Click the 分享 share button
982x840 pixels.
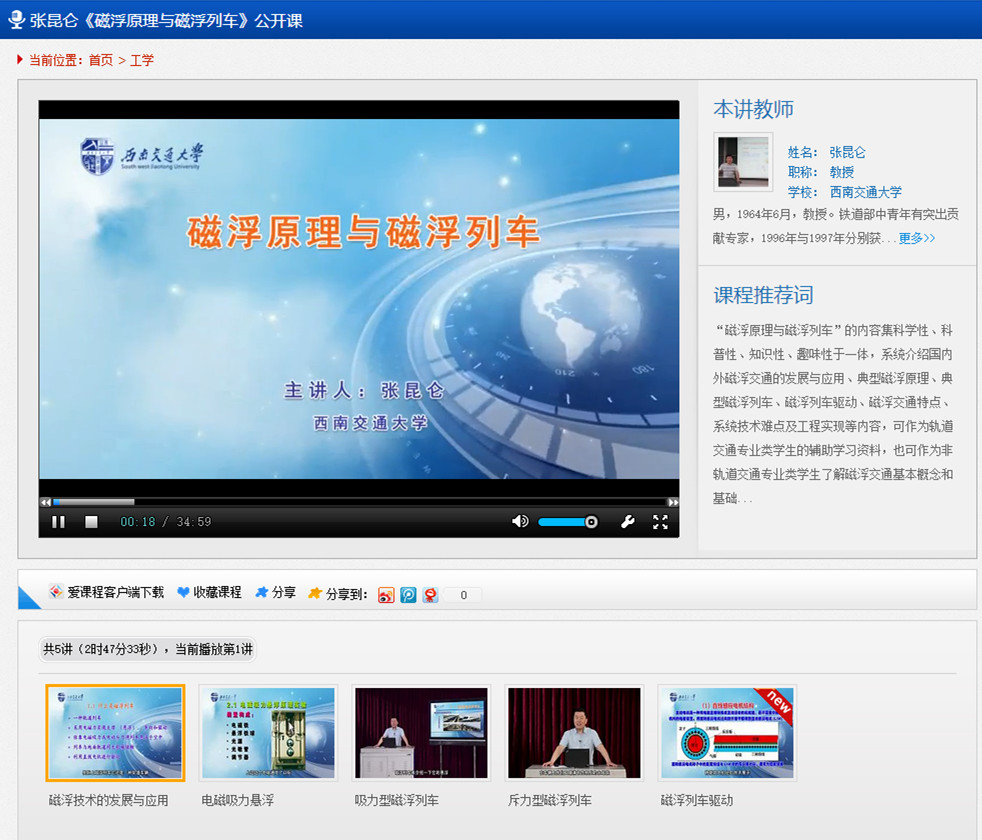(x=276, y=593)
